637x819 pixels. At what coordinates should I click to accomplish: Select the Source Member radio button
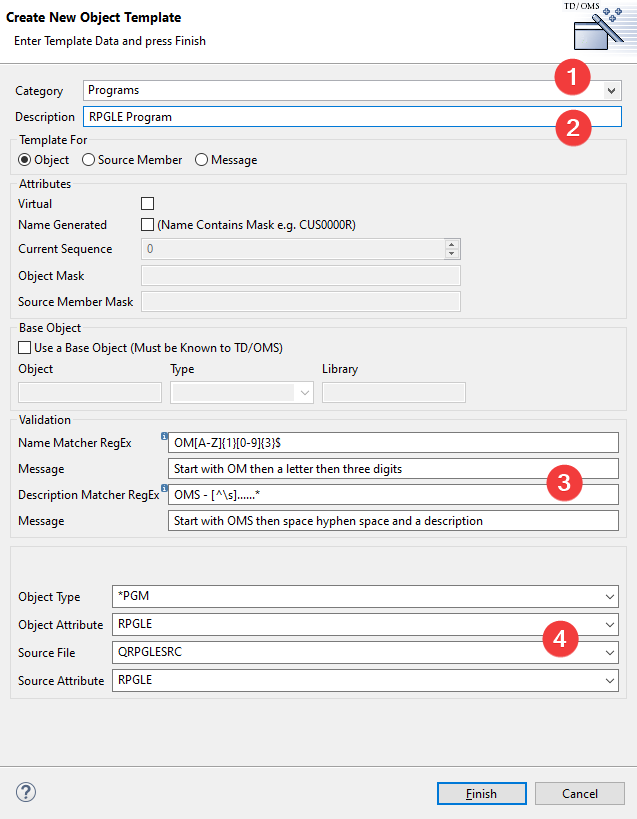[x=89, y=160]
